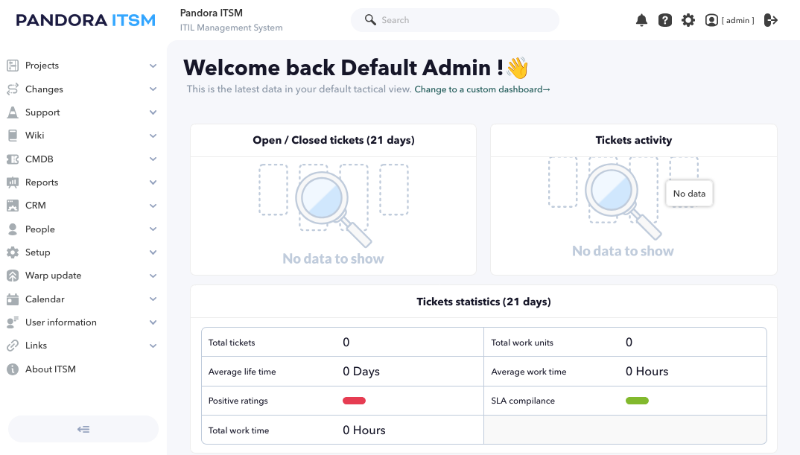Open the Warp update menu item
800x455 pixels.
click(53, 275)
